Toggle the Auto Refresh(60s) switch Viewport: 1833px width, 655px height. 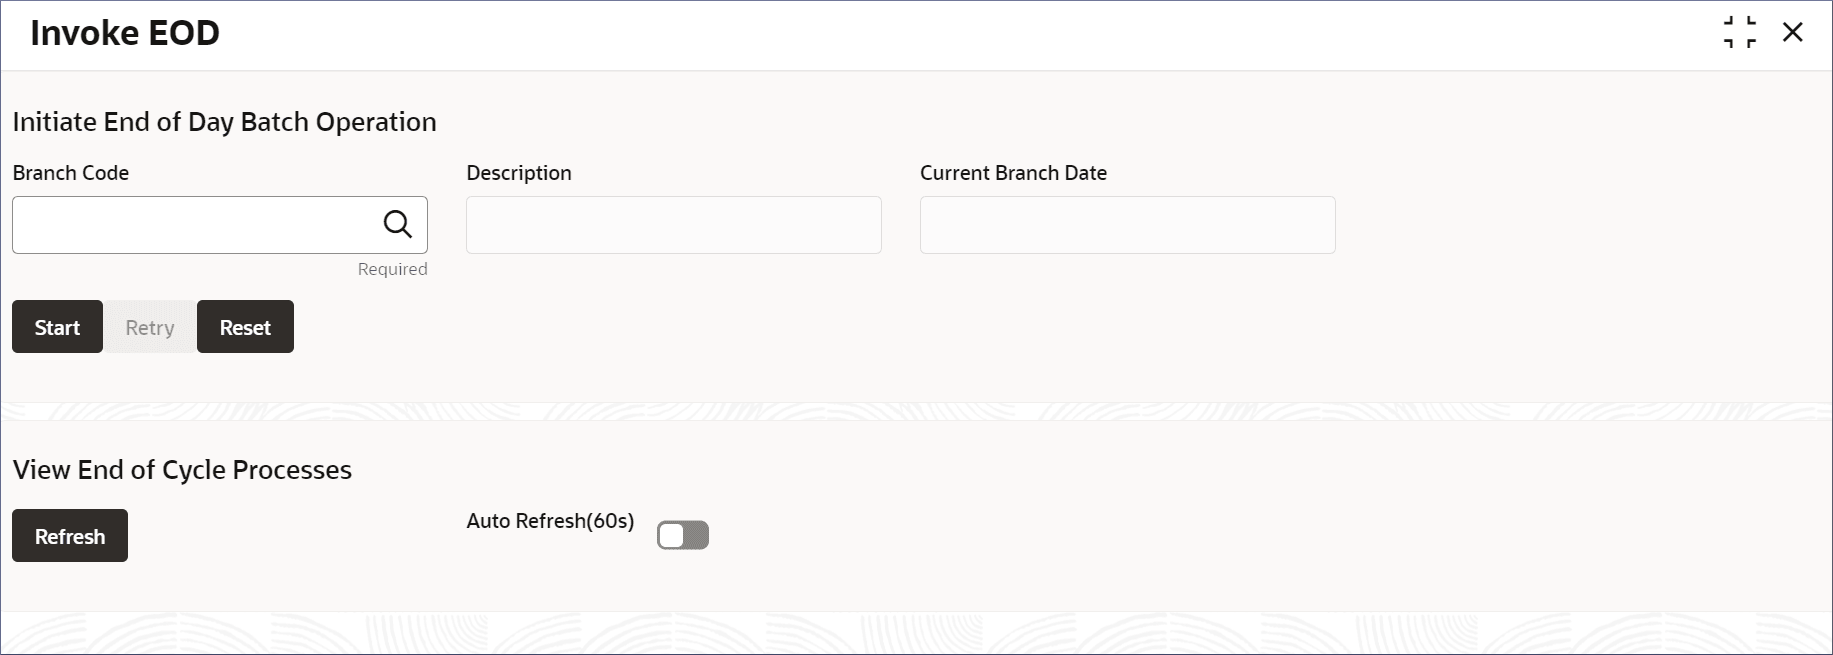(683, 536)
